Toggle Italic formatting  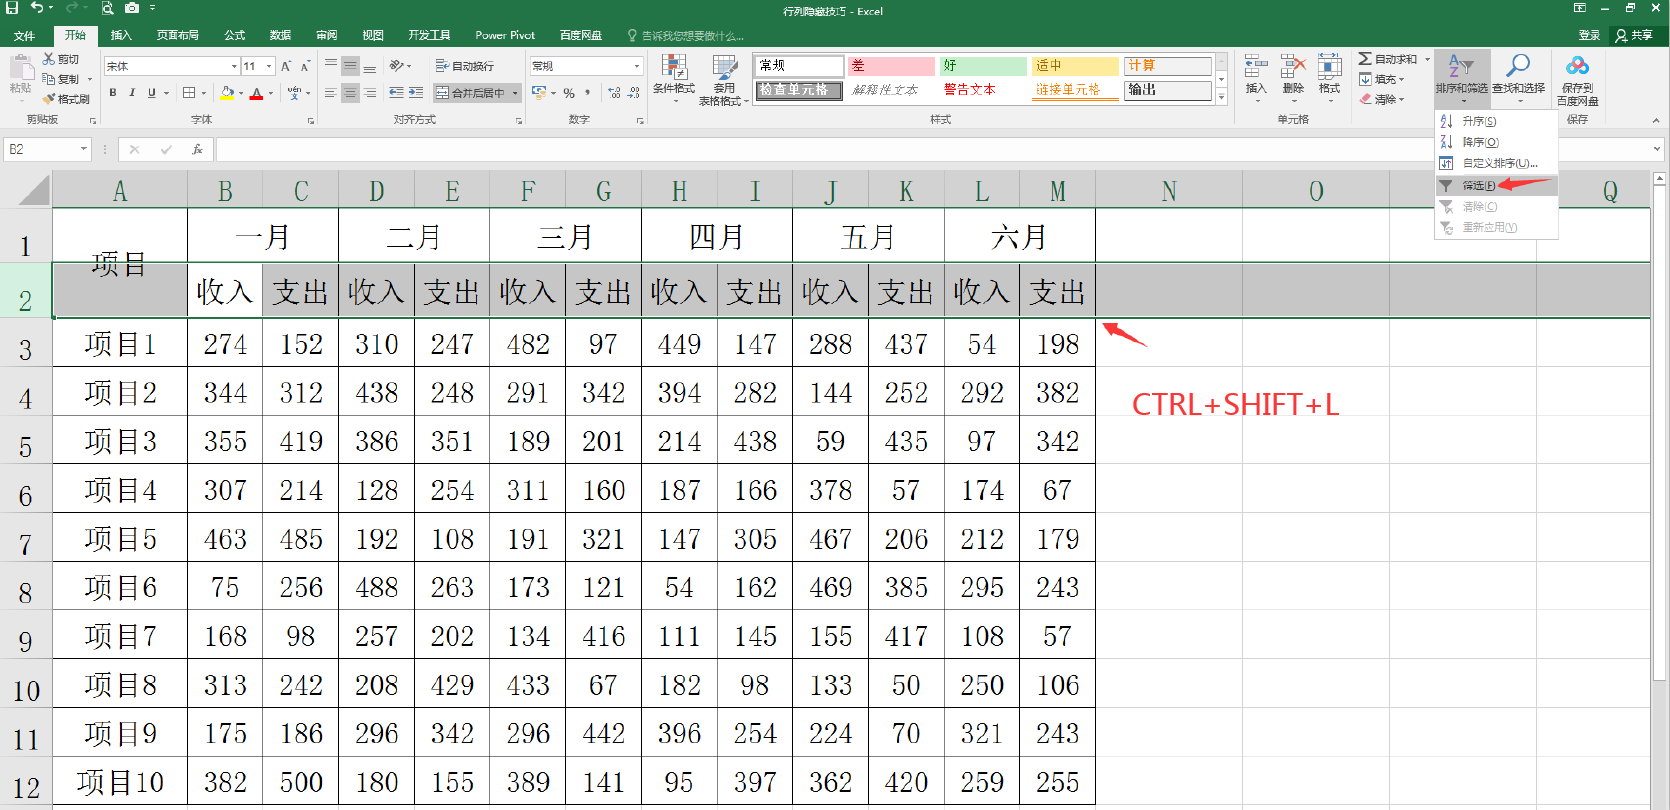coord(132,93)
